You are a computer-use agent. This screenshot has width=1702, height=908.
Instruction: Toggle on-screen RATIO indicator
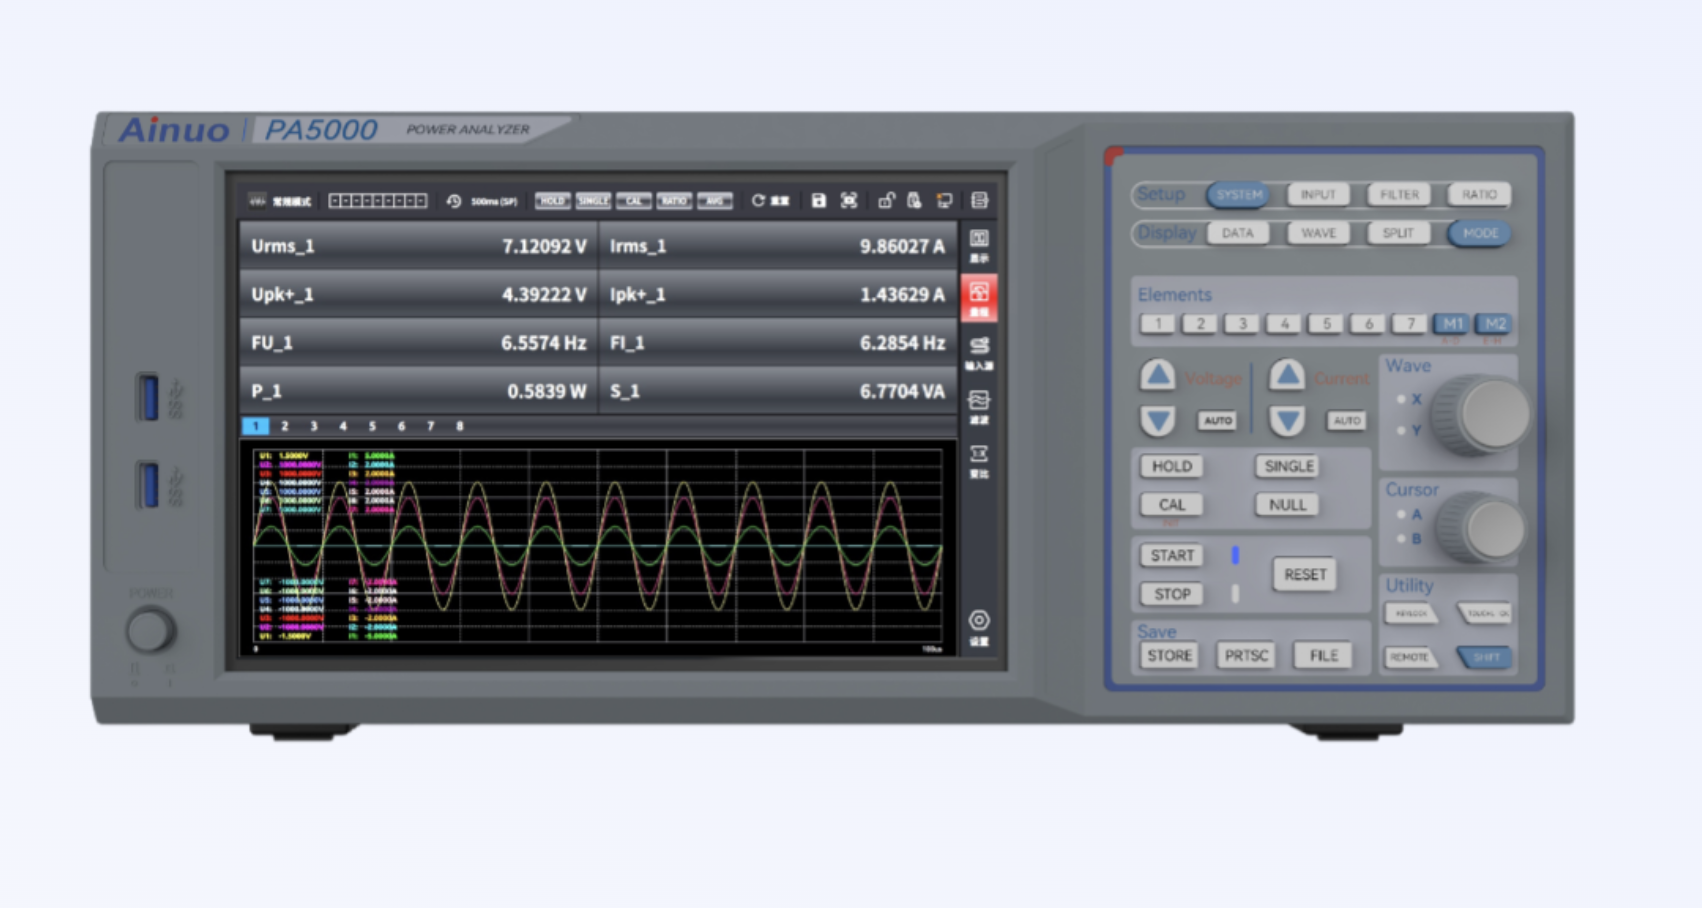(674, 201)
